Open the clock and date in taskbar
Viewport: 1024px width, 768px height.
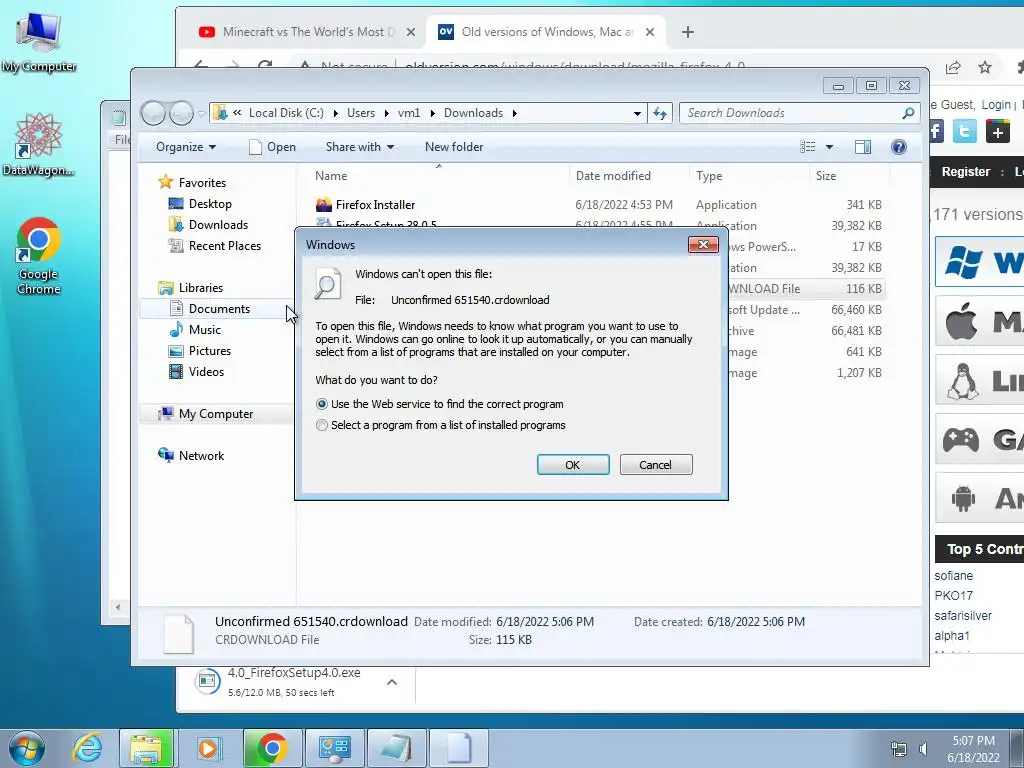point(973,749)
